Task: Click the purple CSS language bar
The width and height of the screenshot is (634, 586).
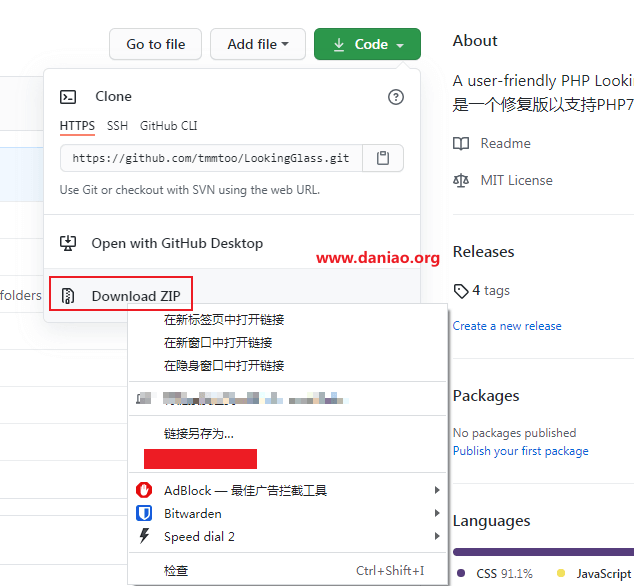Action: pyautogui.click(x=543, y=552)
